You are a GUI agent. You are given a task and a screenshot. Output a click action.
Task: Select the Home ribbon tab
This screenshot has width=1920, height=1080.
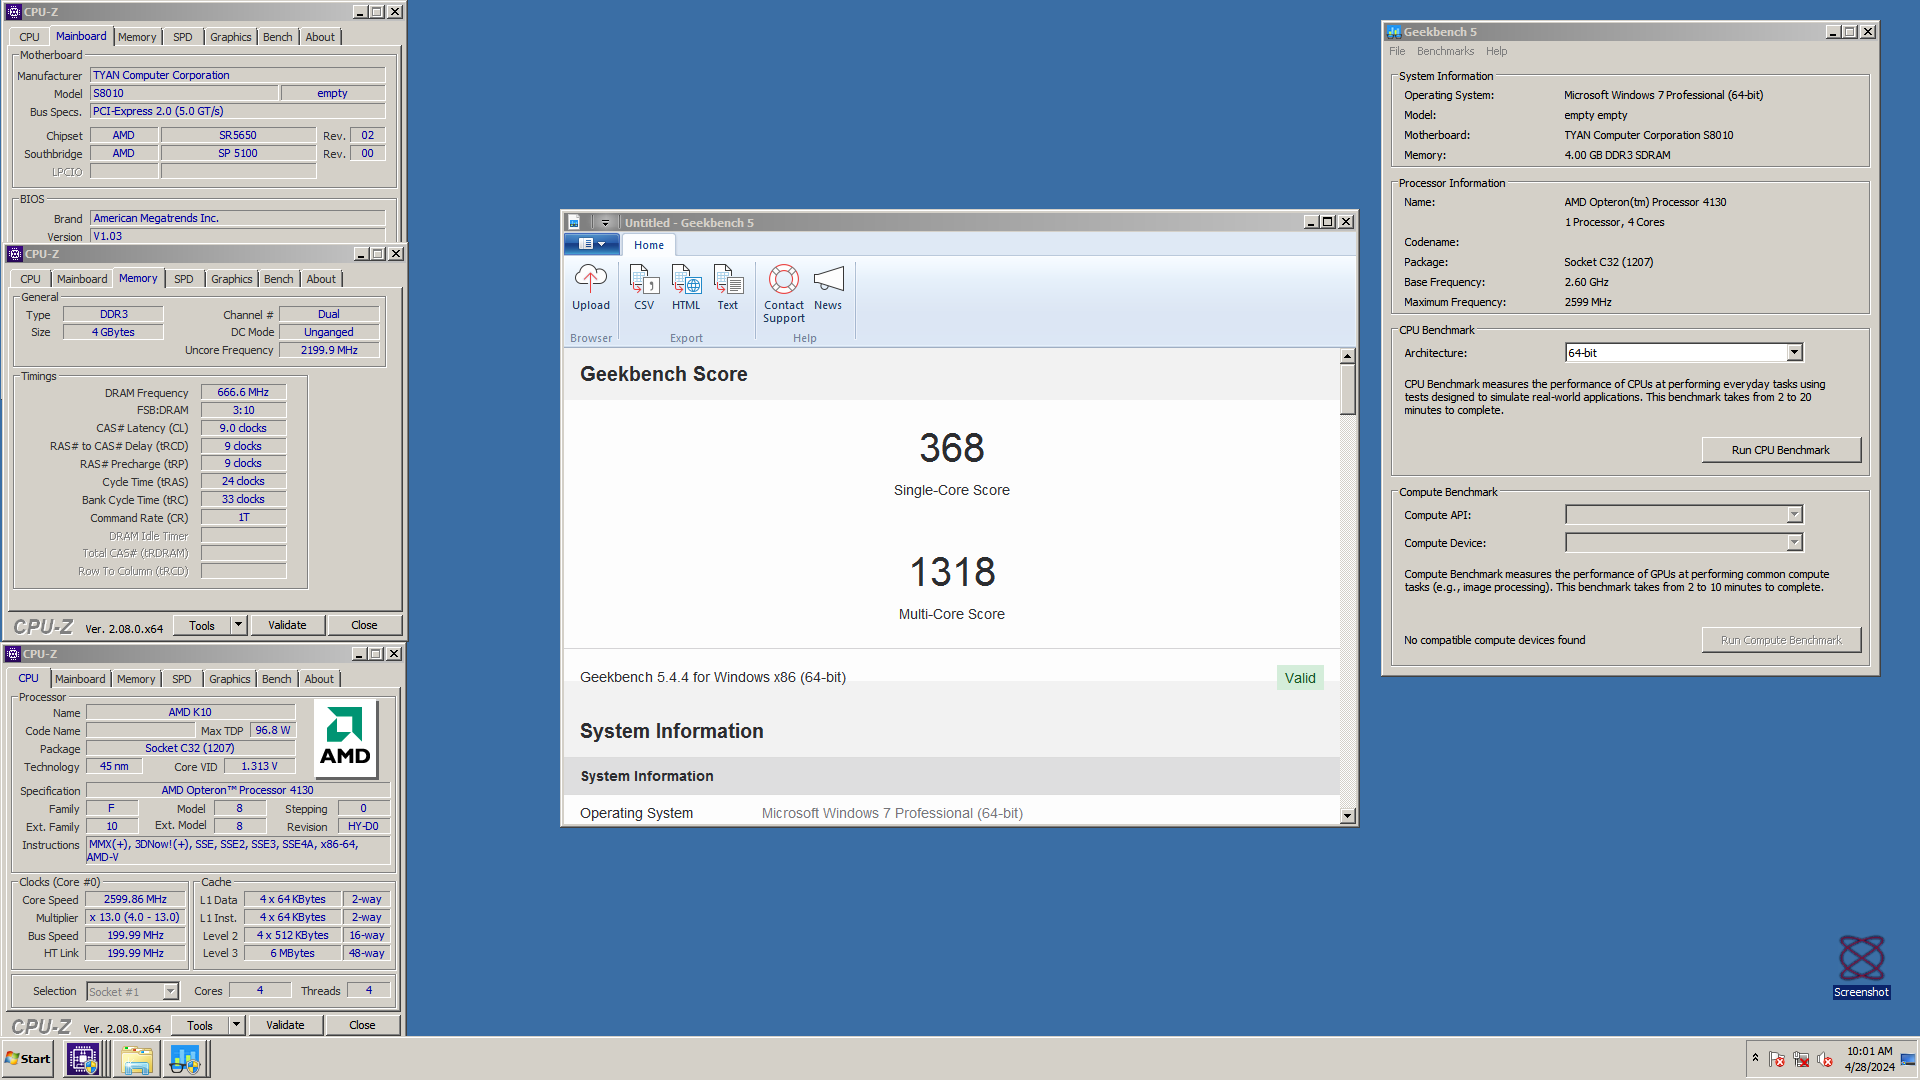(x=648, y=245)
